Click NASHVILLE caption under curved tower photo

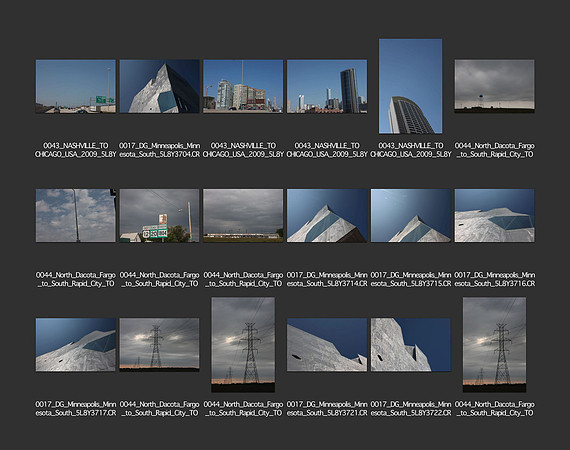coord(411,150)
